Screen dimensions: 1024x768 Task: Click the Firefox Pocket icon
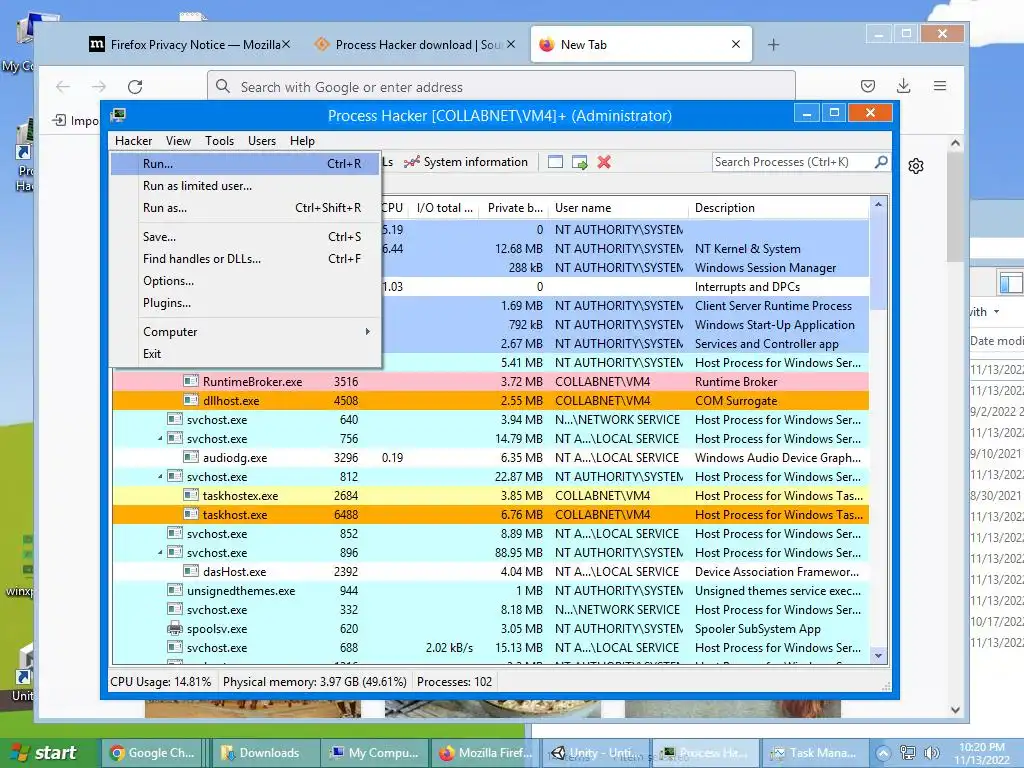[868, 86]
